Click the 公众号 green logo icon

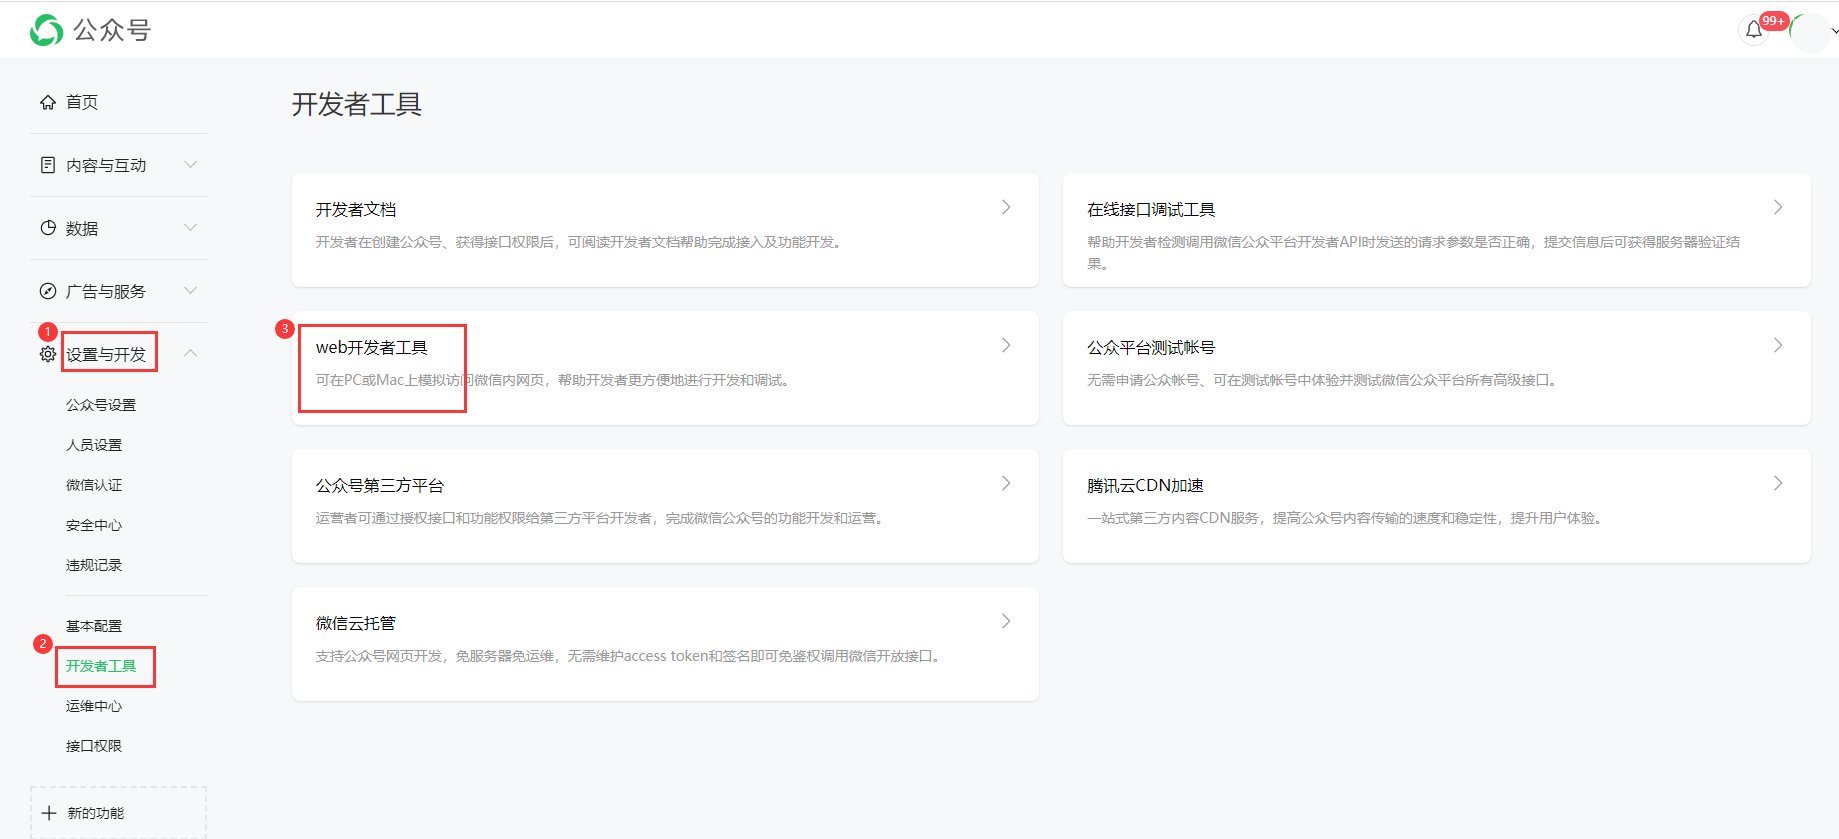pos(47,30)
